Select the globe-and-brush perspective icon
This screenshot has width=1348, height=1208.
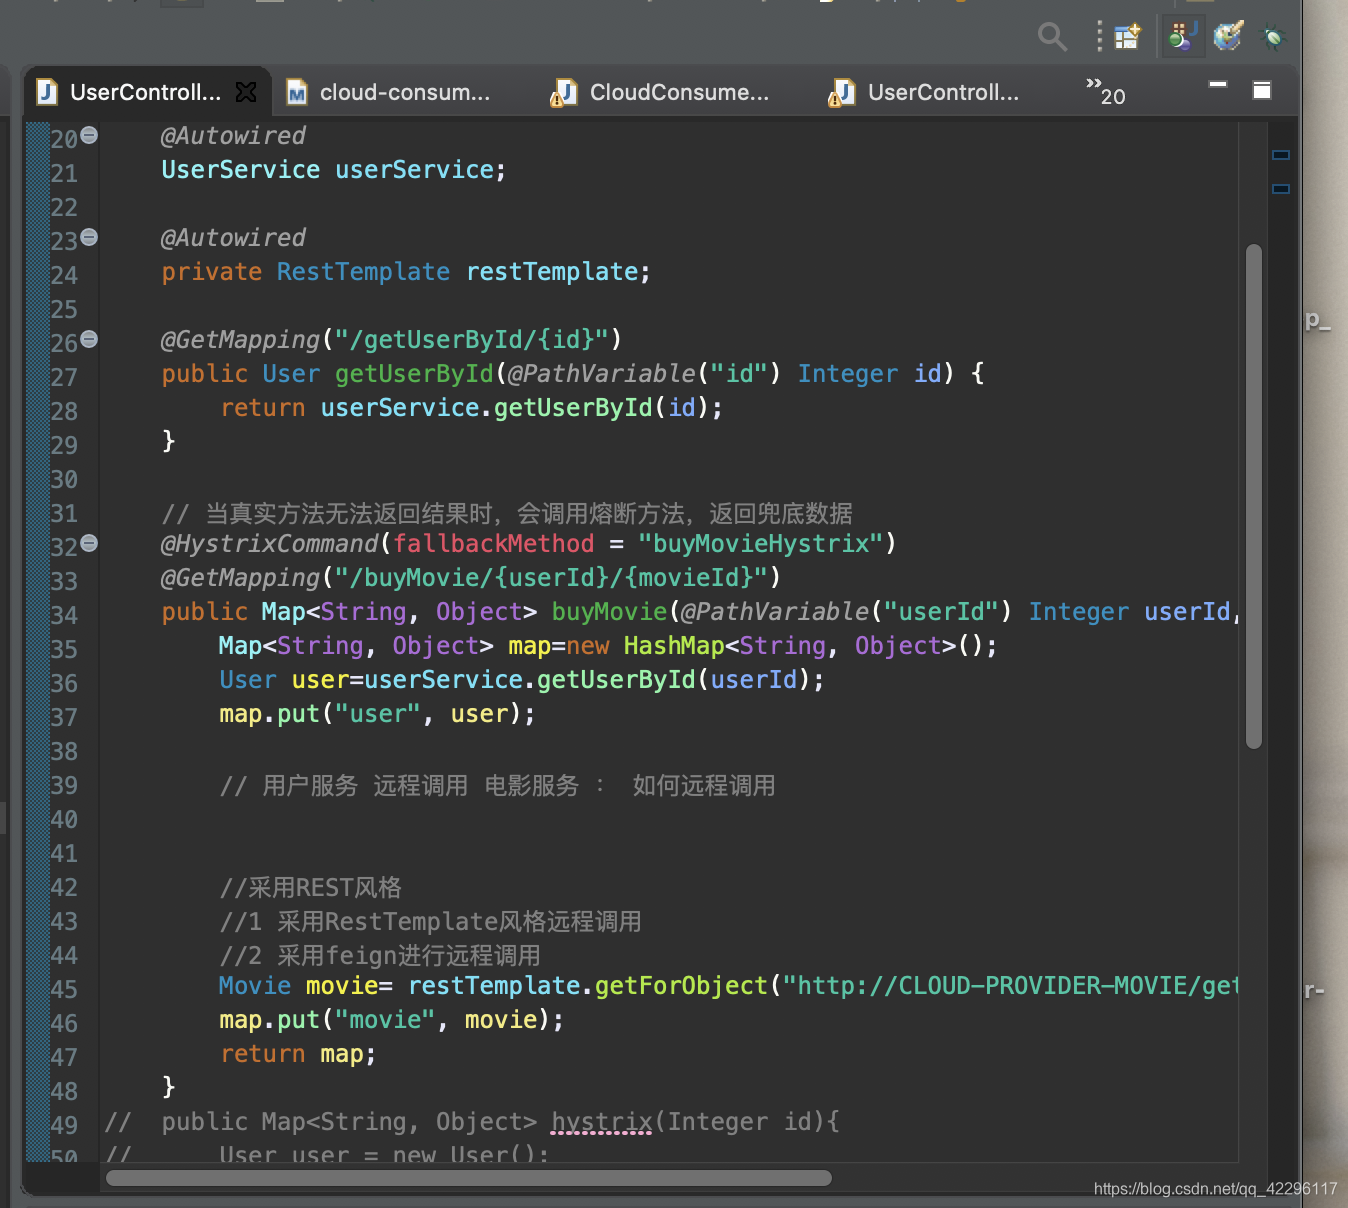pos(1228,37)
